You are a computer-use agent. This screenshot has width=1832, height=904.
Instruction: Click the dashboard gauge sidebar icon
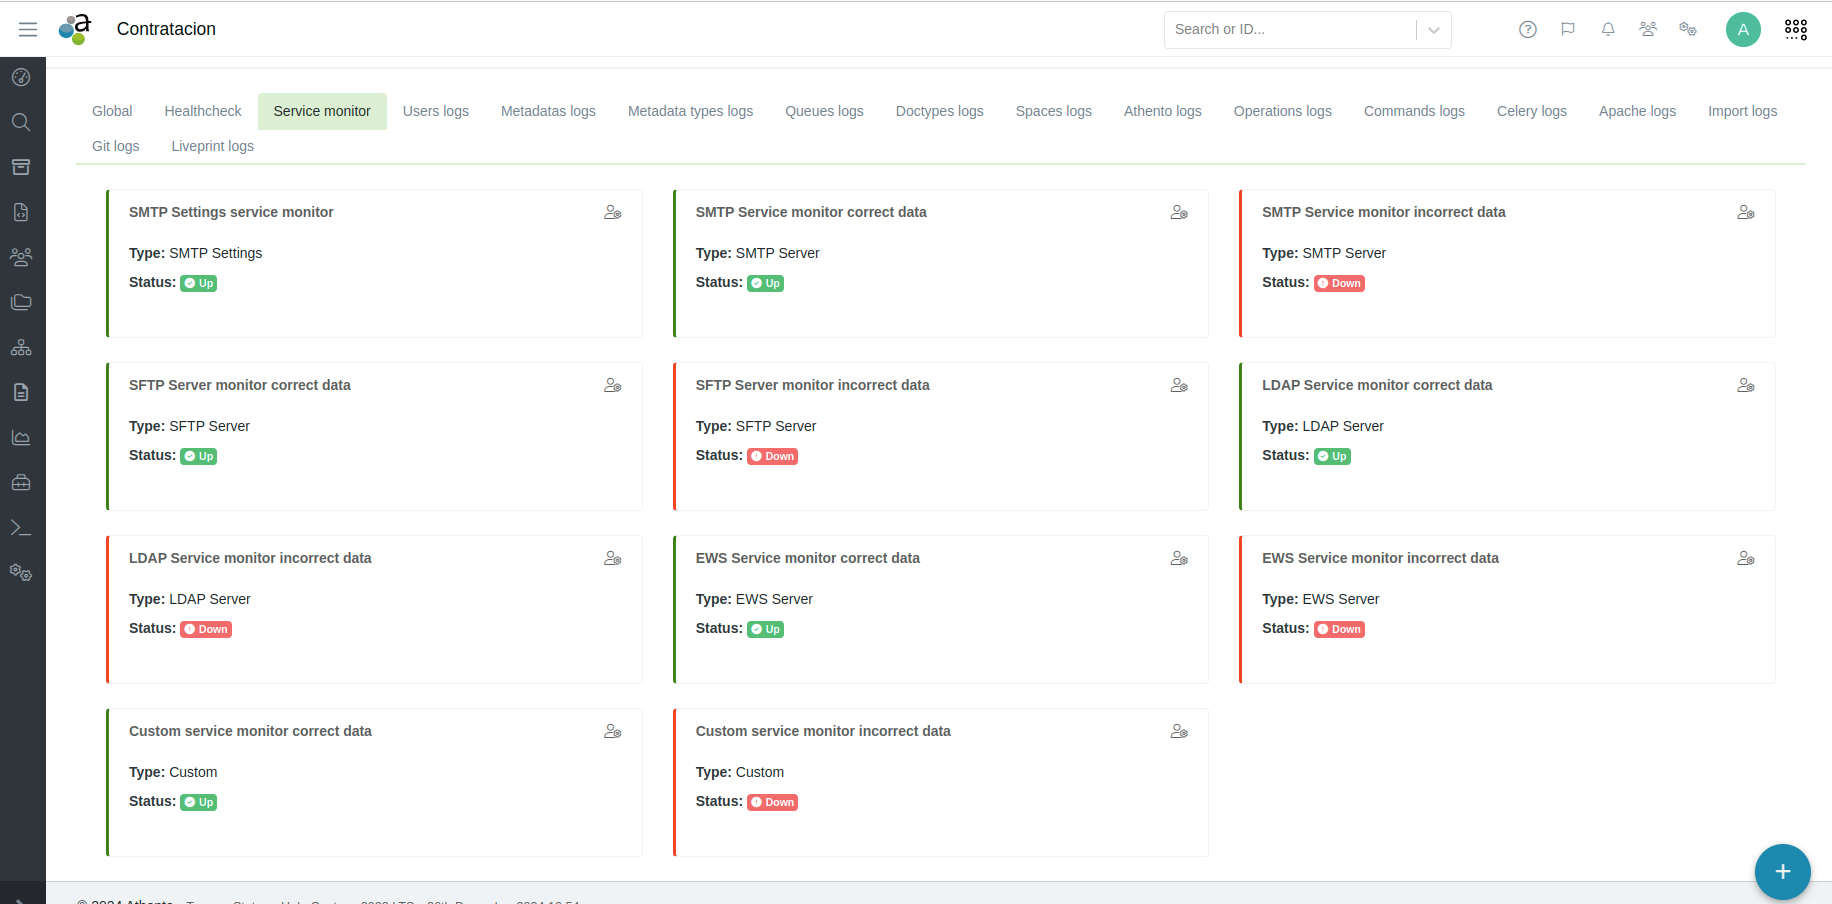21,77
